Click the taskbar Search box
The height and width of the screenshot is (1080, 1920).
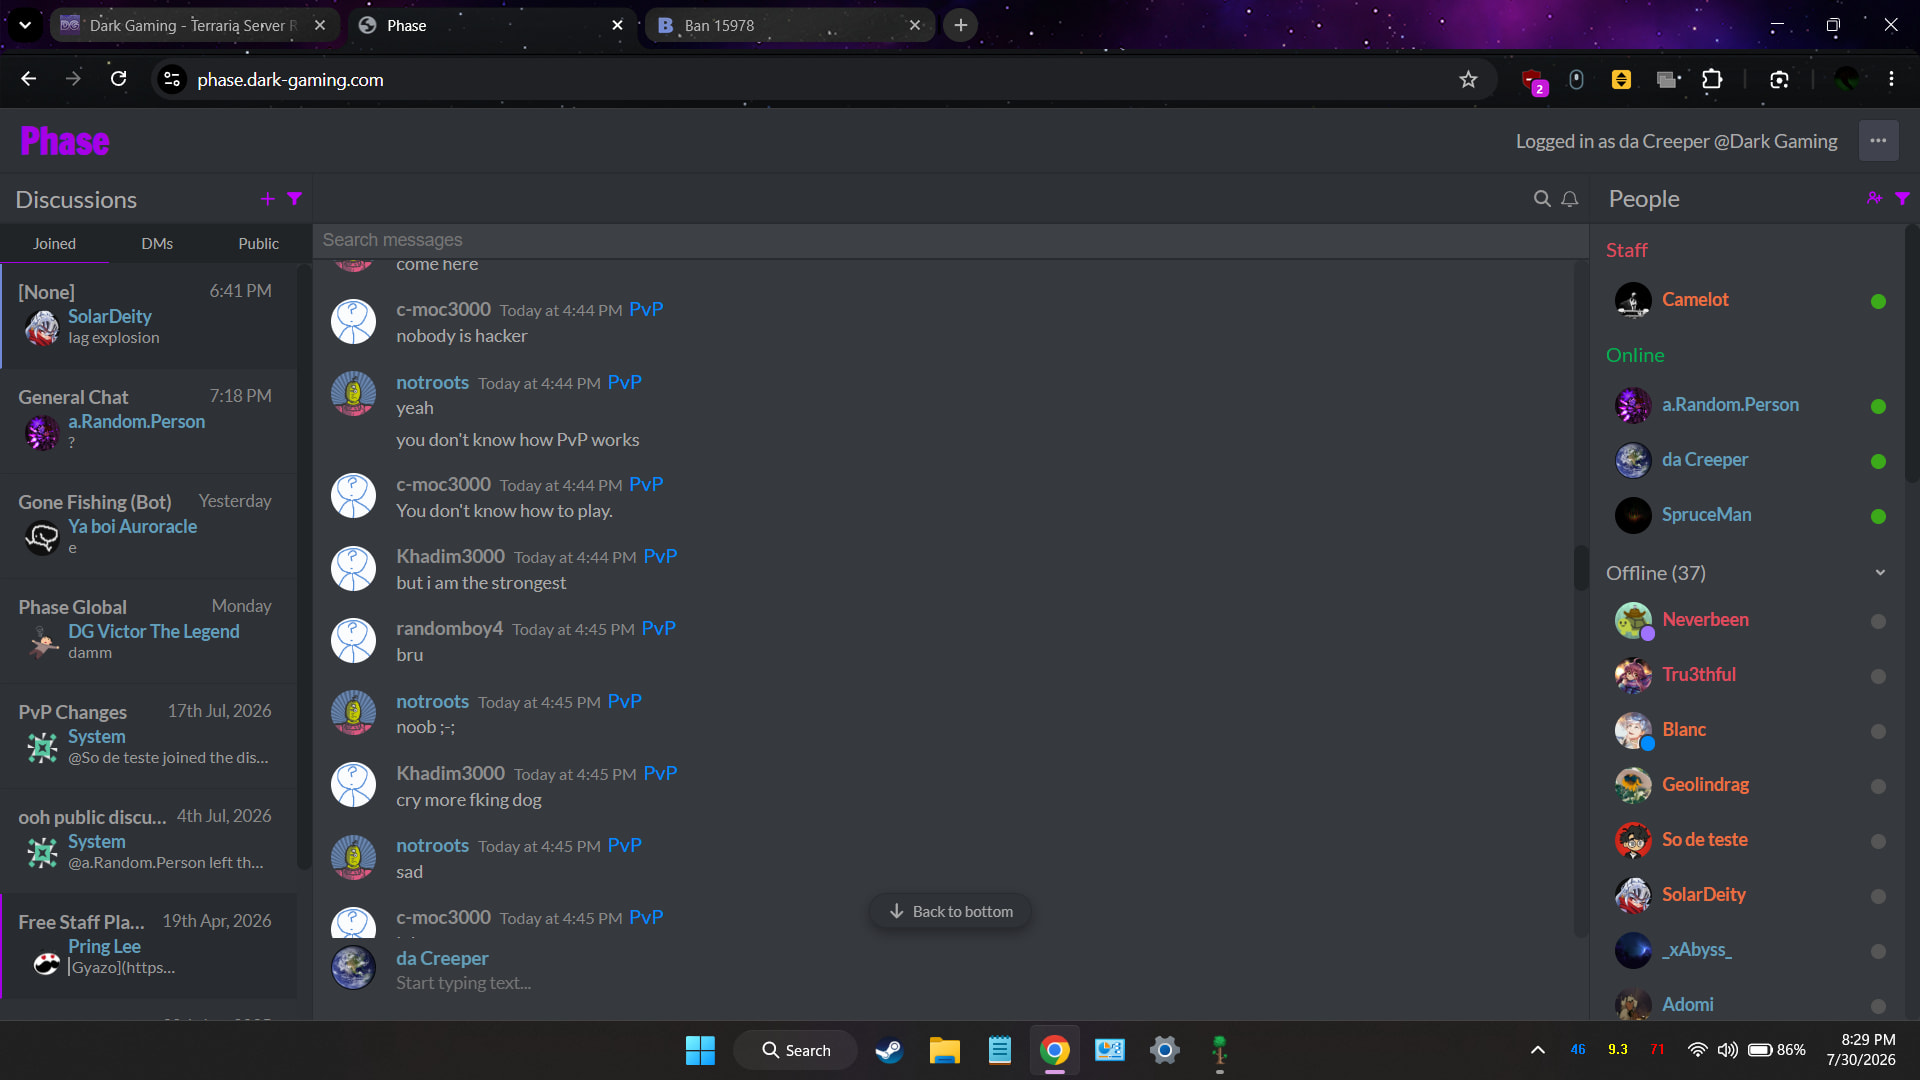click(x=796, y=1050)
